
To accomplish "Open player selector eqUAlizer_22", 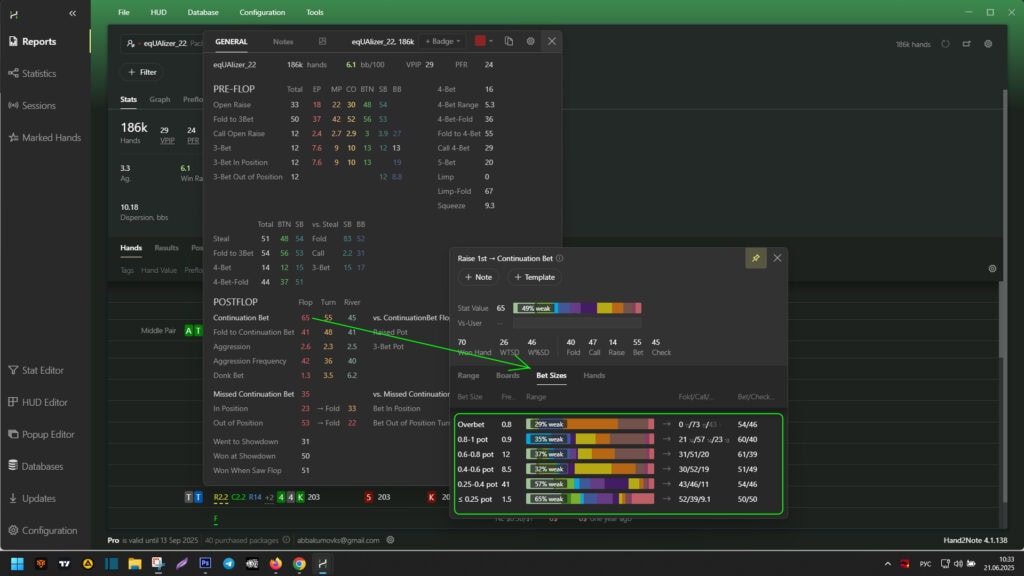I will [x=162, y=43].
